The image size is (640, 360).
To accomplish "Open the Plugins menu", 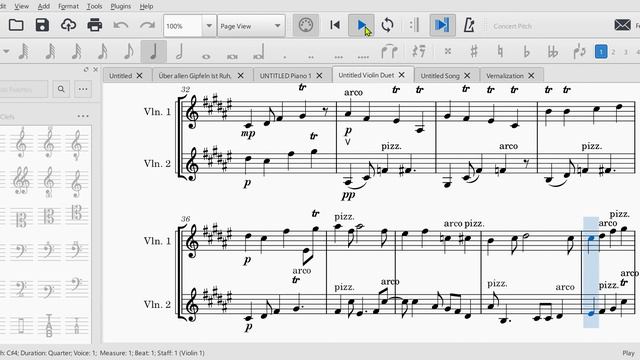I will [120, 6].
